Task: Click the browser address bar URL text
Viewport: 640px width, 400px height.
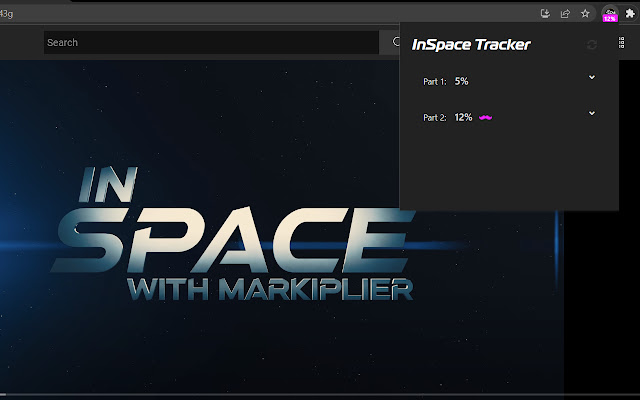Action: 7,13
